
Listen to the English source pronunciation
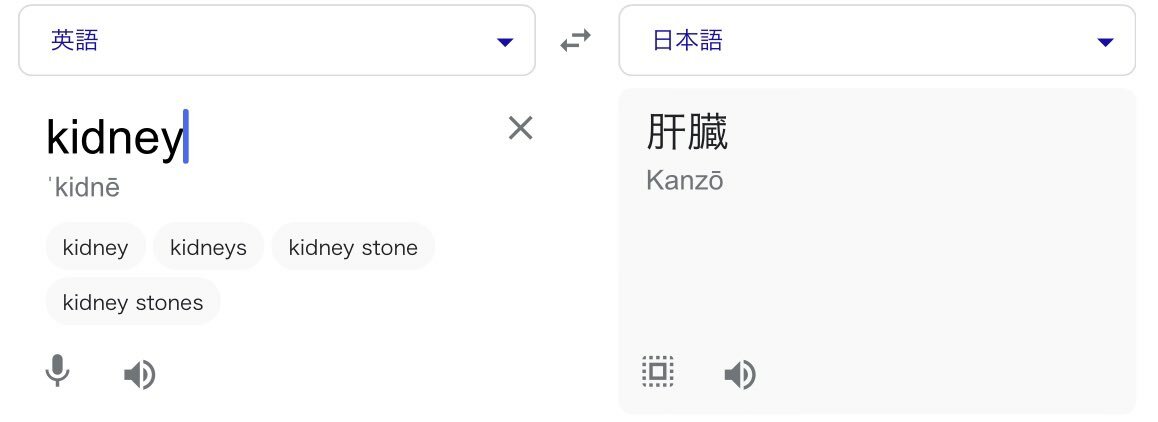tap(140, 375)
